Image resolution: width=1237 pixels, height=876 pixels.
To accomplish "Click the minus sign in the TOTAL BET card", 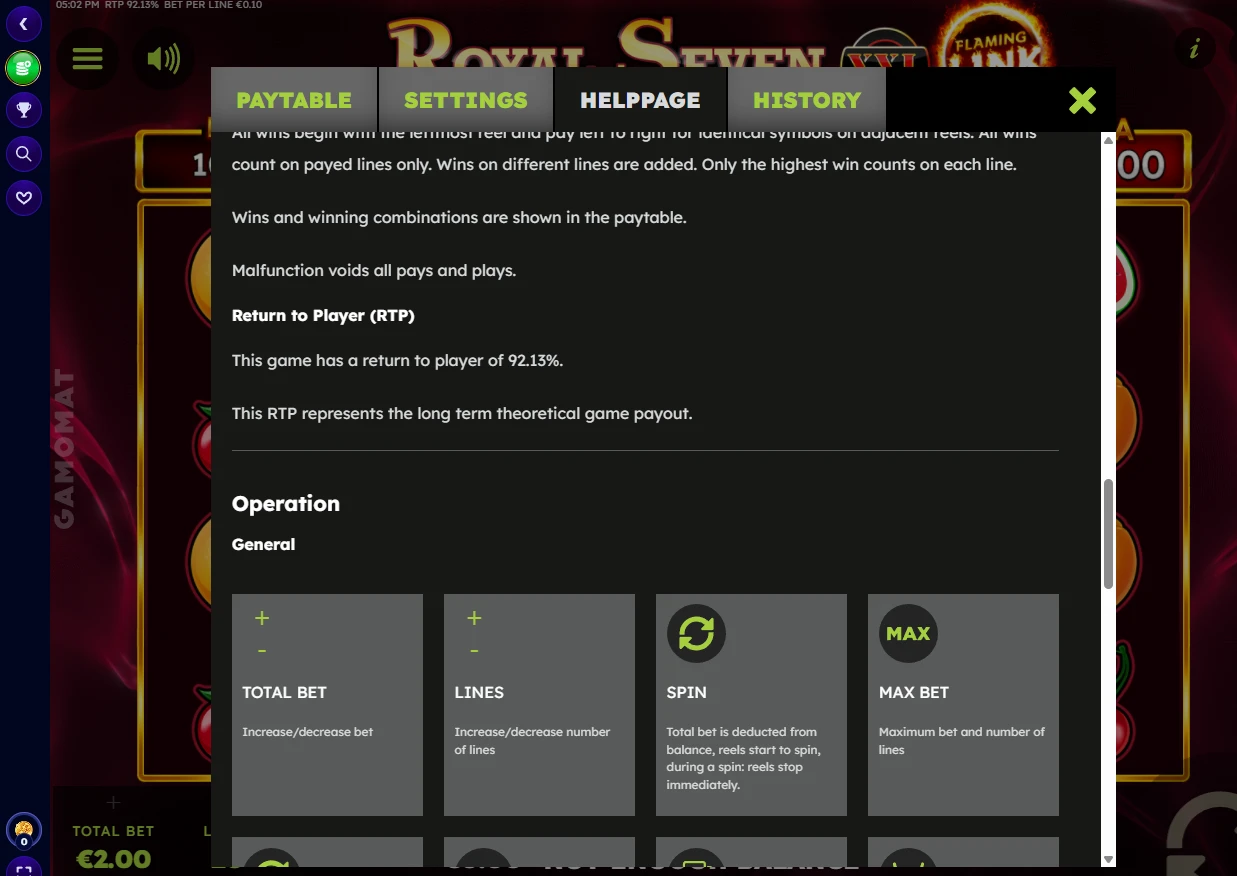I will coord(262,651).
